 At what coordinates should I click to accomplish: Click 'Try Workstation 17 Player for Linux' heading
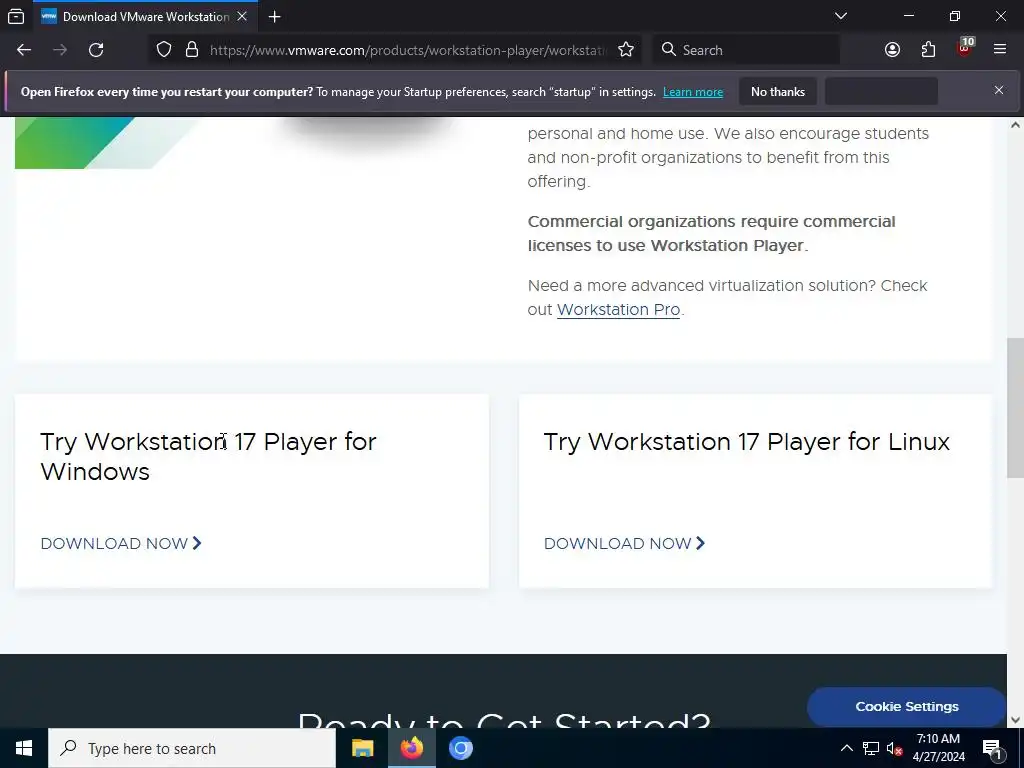(x=746, y=442)
